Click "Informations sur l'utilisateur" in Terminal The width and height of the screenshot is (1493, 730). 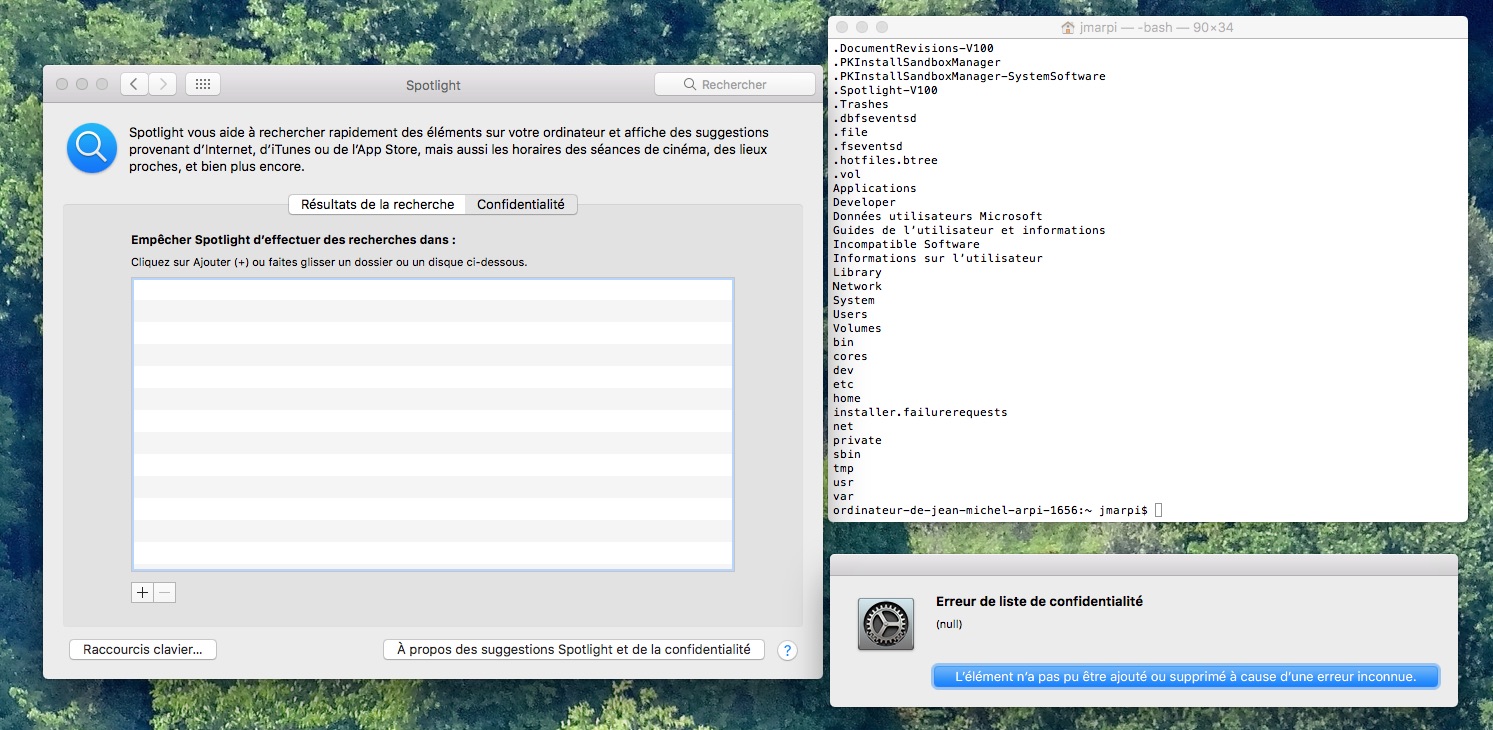(x=938, y=258)
